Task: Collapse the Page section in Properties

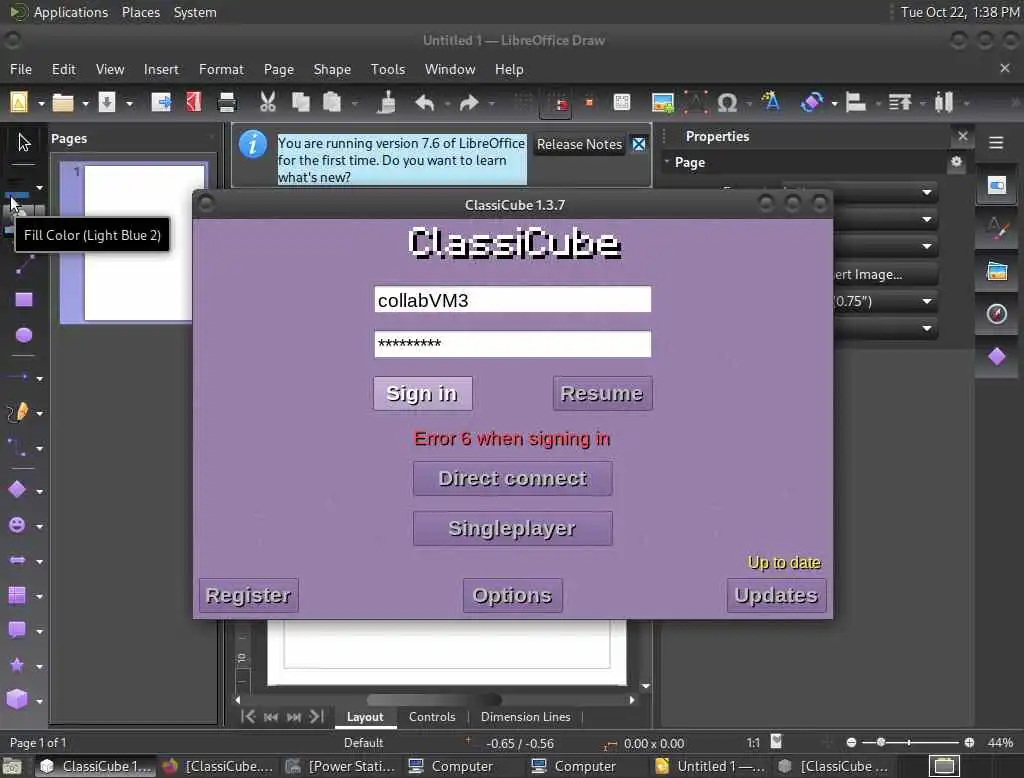Action: [x=667, y=161]
